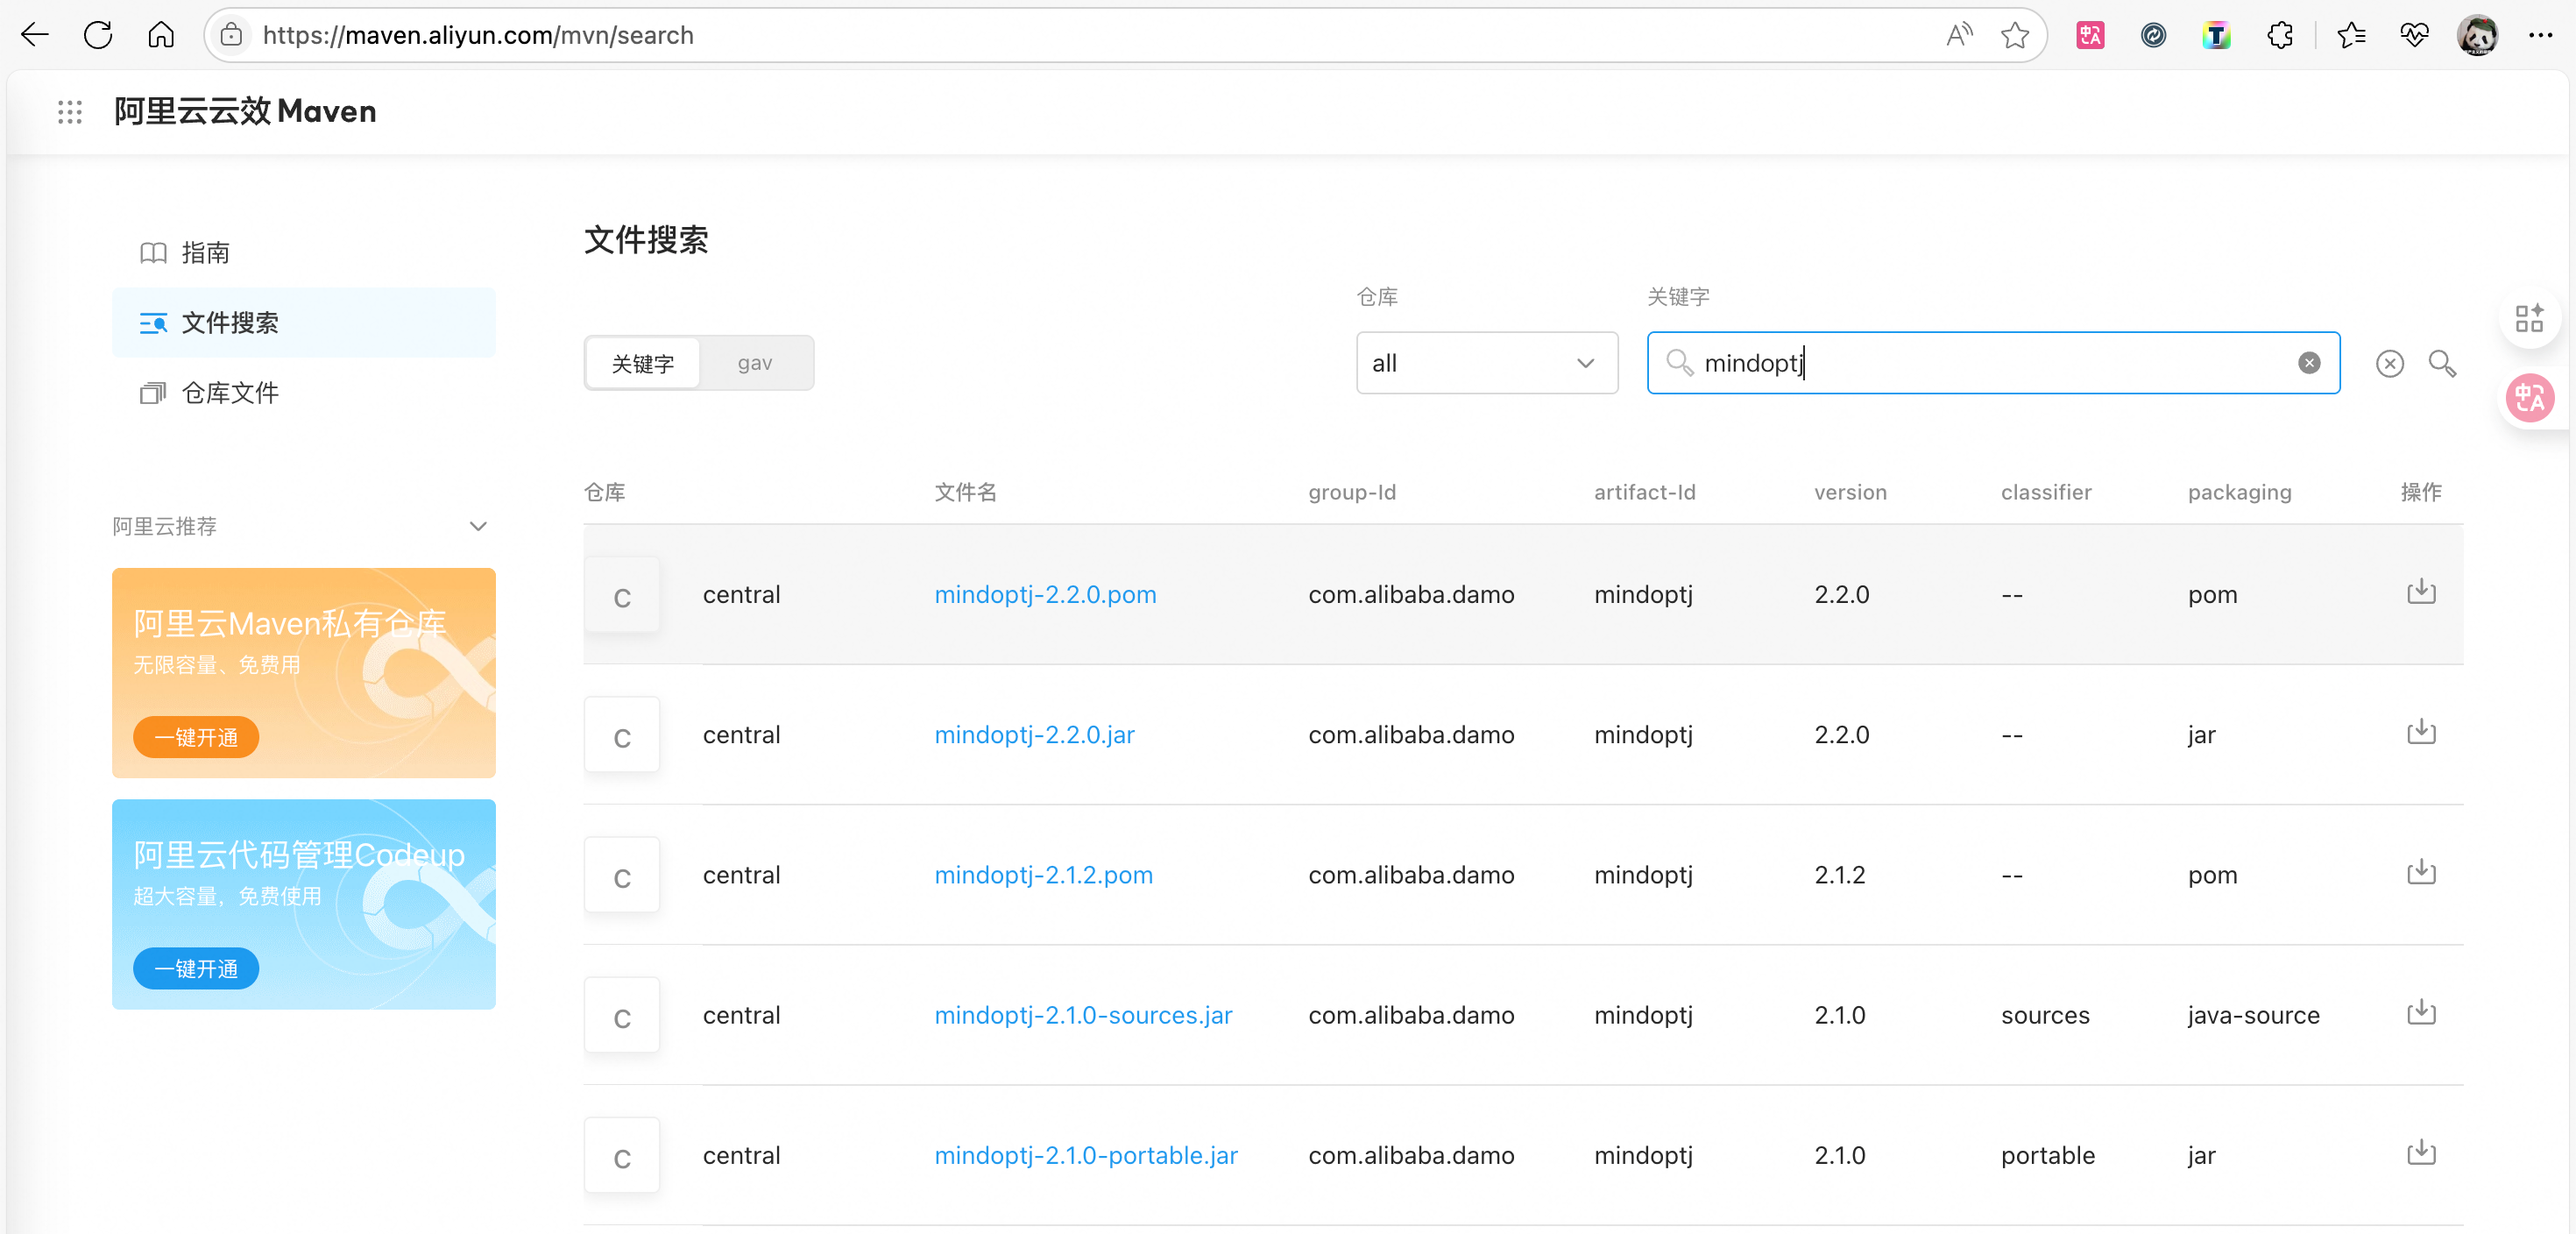Viewport: 2576px width, 1234px height.
Task: Open the mindoptj-2.2.0.pom link
Action: (1045, 594)
